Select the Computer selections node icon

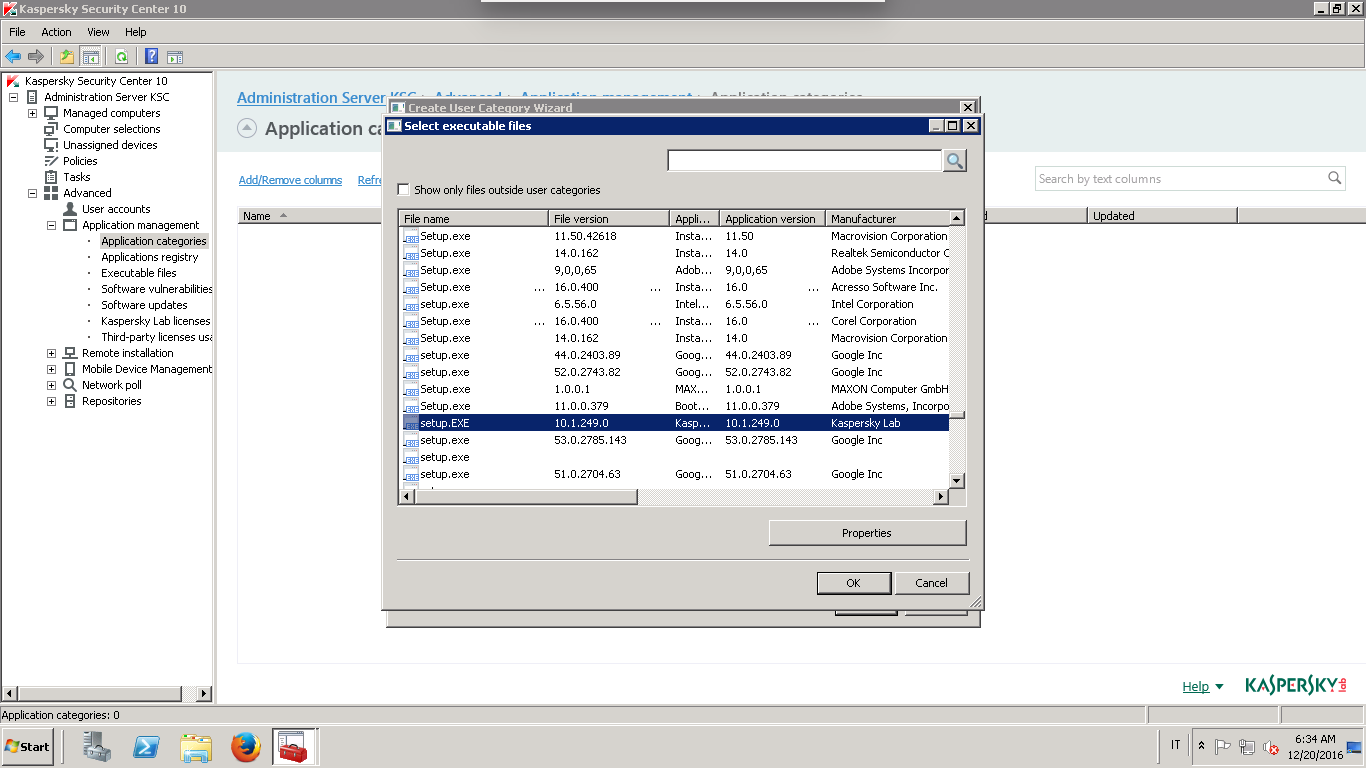[x=51, y=129]
